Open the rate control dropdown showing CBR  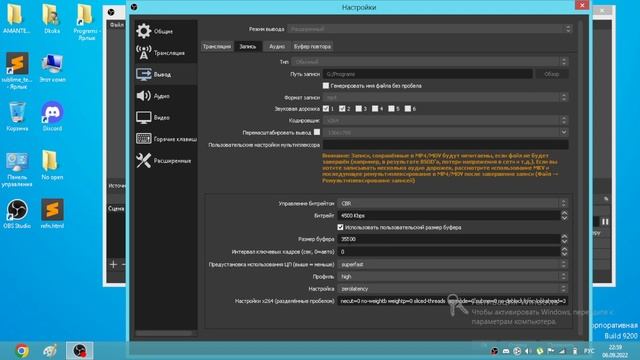[452, 203]
